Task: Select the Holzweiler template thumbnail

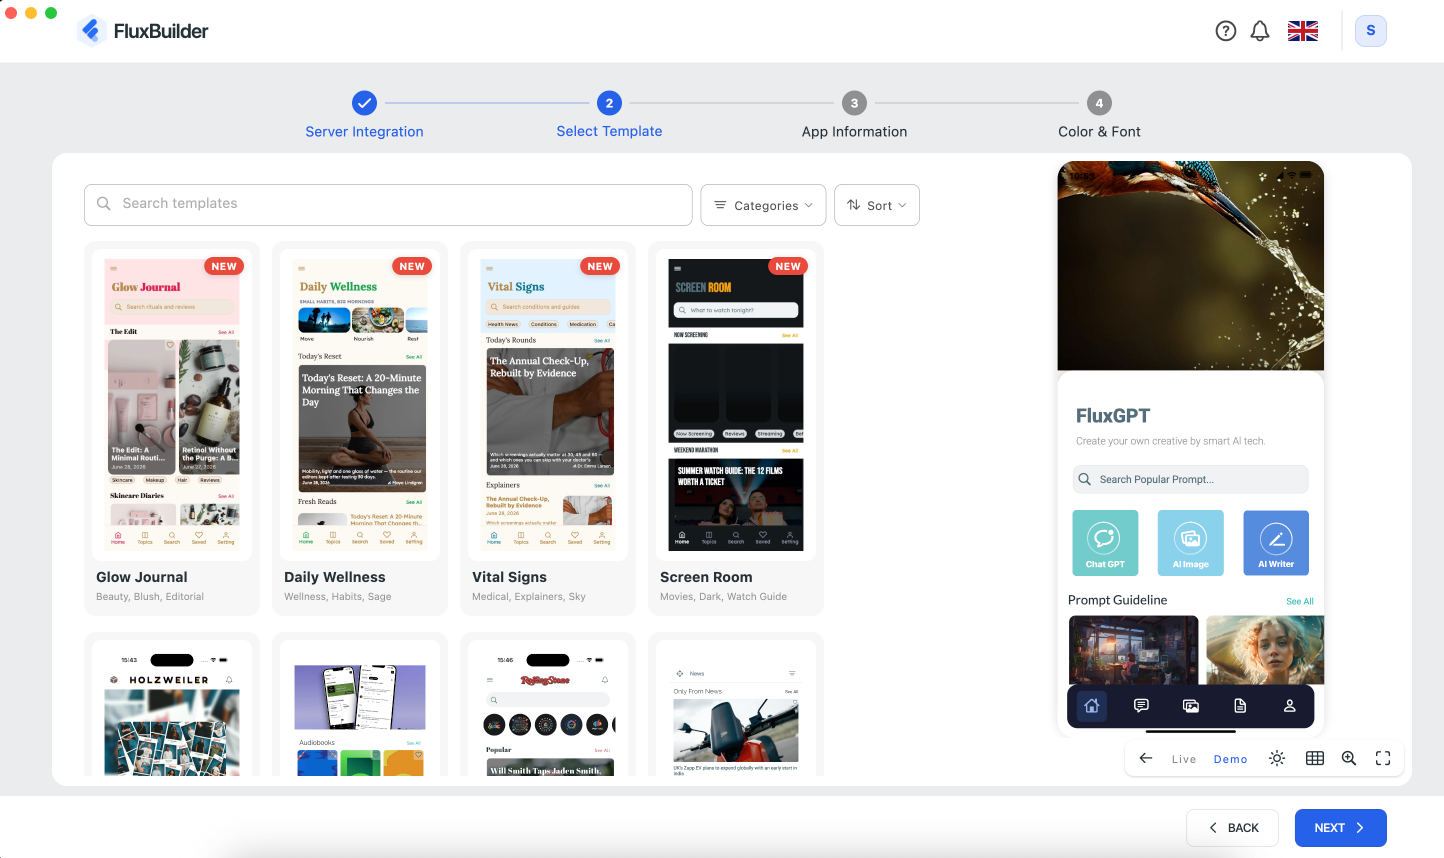Action: click(172, 708)
